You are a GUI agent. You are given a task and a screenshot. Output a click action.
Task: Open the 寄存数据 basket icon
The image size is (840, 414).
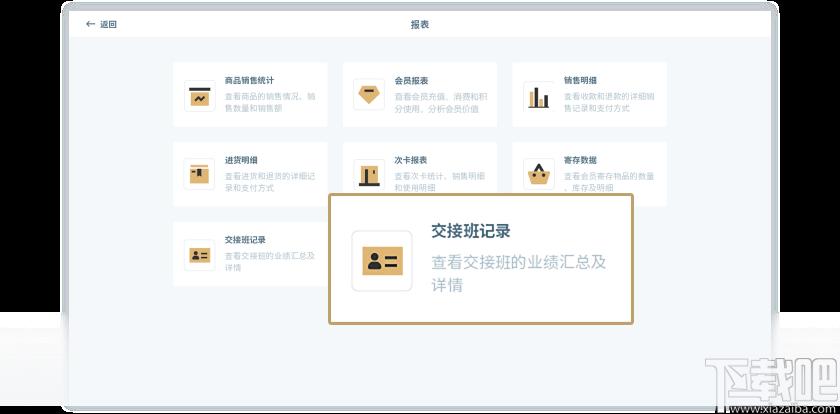[x=538, y=174]
